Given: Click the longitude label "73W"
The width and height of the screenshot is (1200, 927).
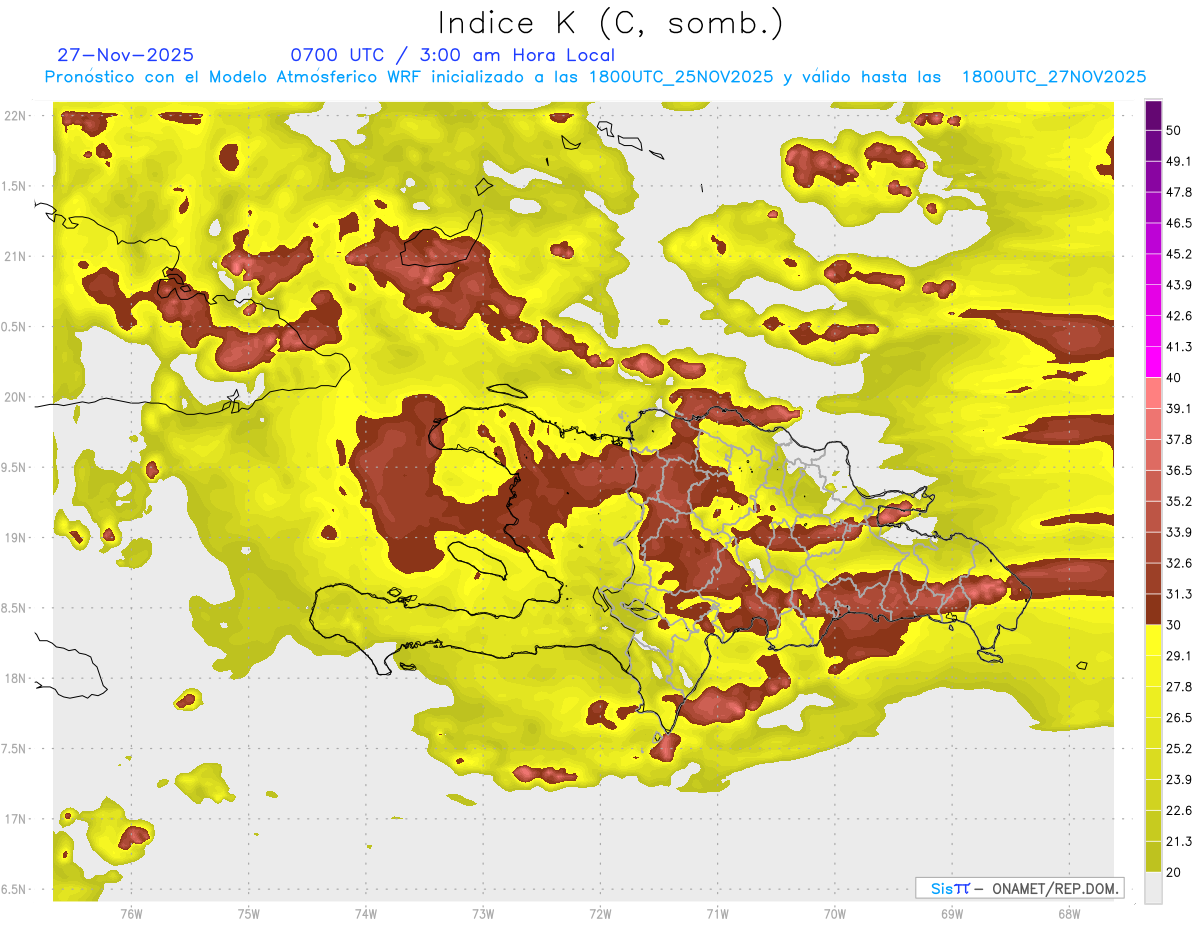Looking at the screenshot, I should pos(483,913).
